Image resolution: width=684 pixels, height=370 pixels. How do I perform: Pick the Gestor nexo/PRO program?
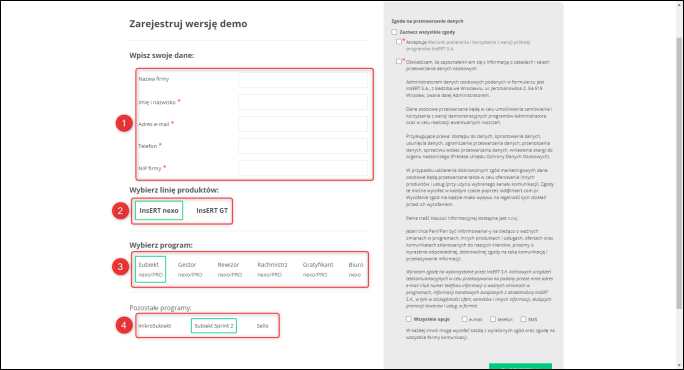(x=190, y=270)
